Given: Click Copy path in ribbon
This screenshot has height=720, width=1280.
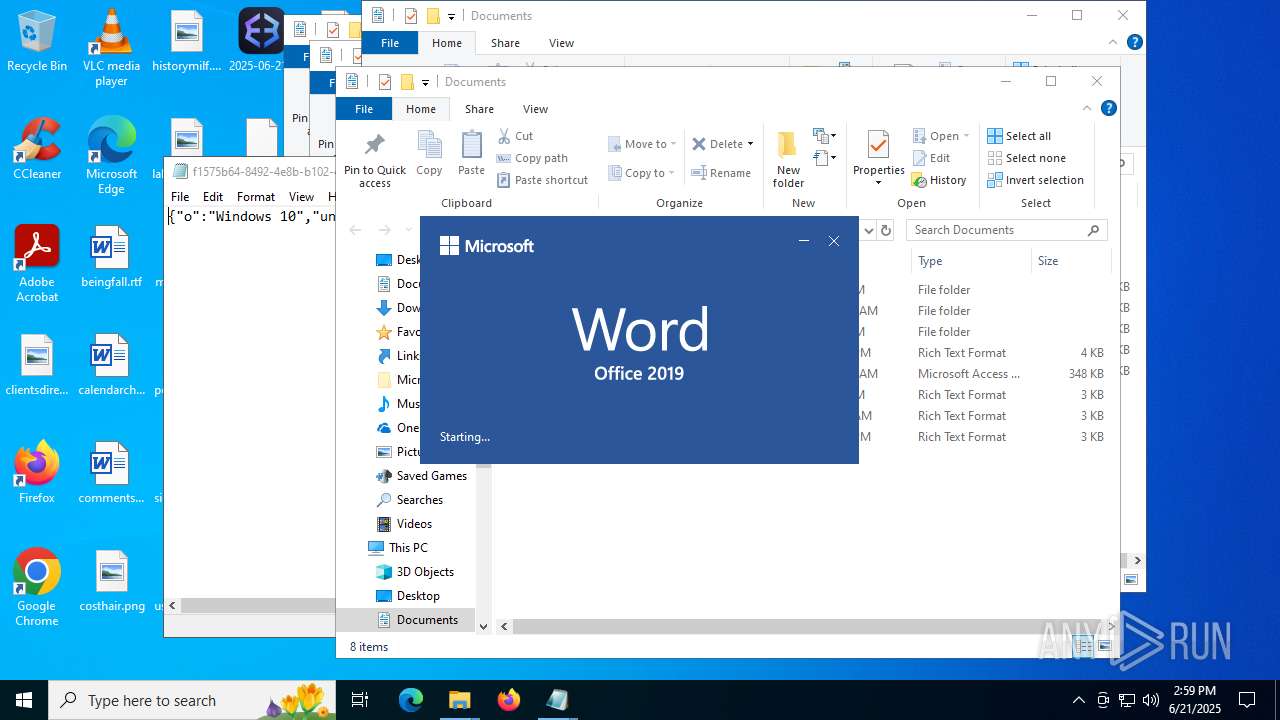Looking at the screenshot, I should pyautogui.click(x=532, y=158).
